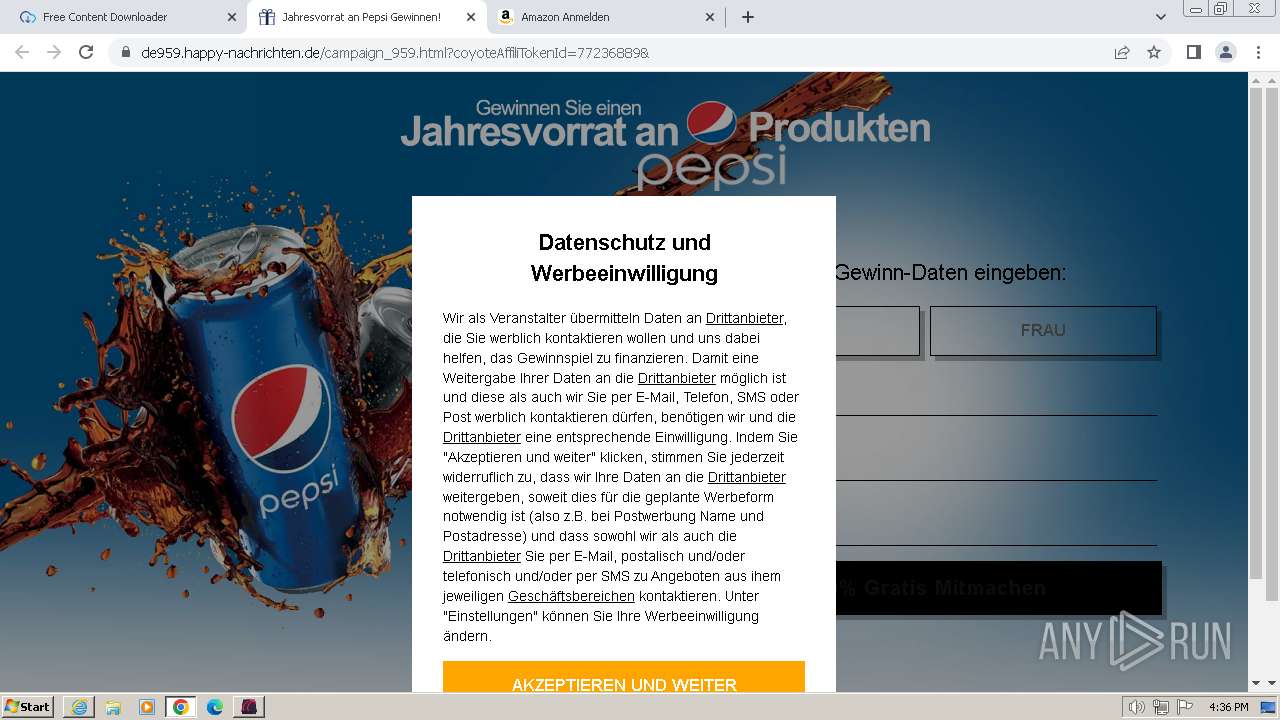Click the browser forward arrow

[x=54, y=52]
